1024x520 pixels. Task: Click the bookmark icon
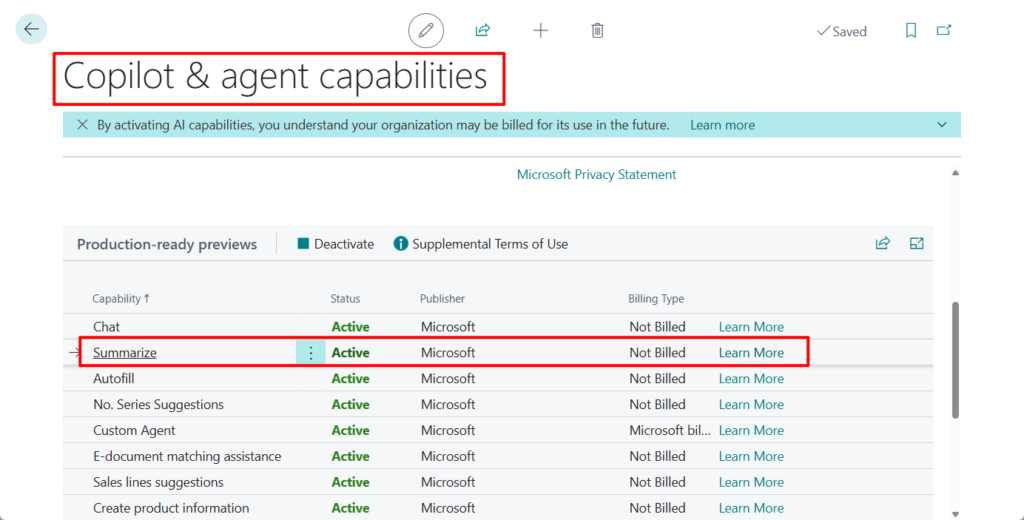tap(911, 31)
